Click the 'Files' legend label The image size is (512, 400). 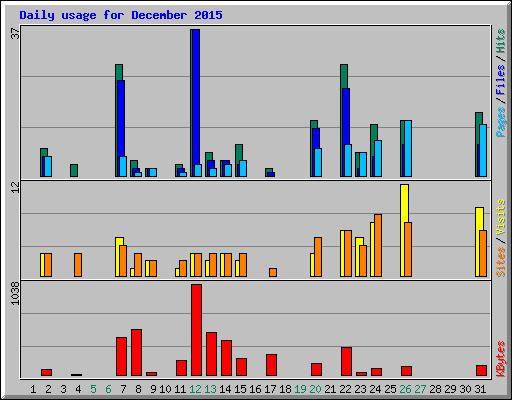(500, 80)
